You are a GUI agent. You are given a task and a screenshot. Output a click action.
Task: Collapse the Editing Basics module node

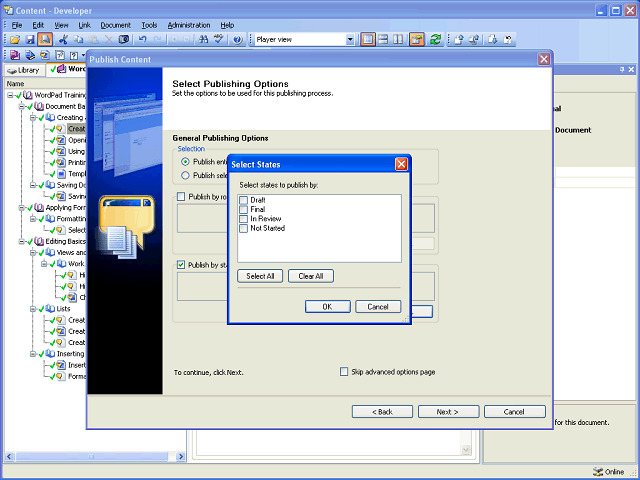[x=22, y=242]
